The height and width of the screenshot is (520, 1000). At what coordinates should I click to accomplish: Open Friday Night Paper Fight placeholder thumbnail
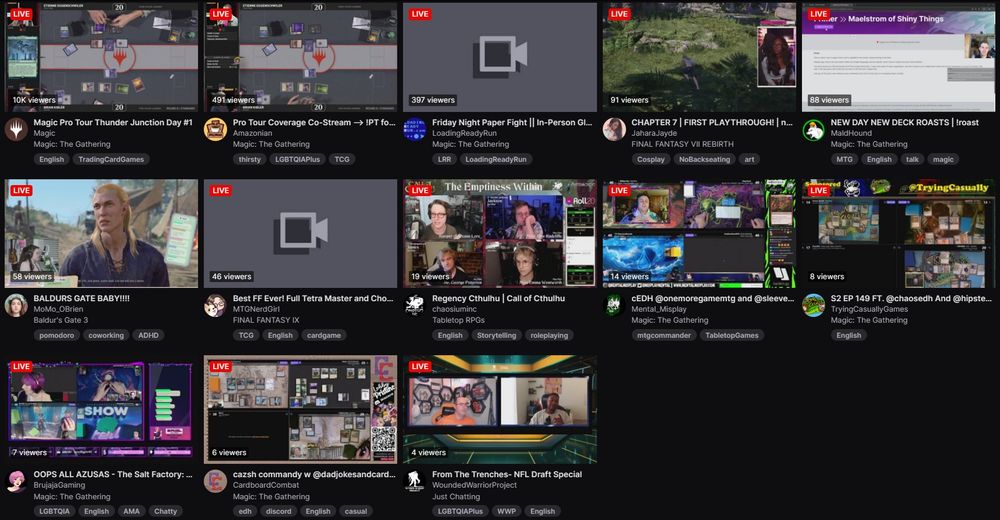click(x=500, y=57)
